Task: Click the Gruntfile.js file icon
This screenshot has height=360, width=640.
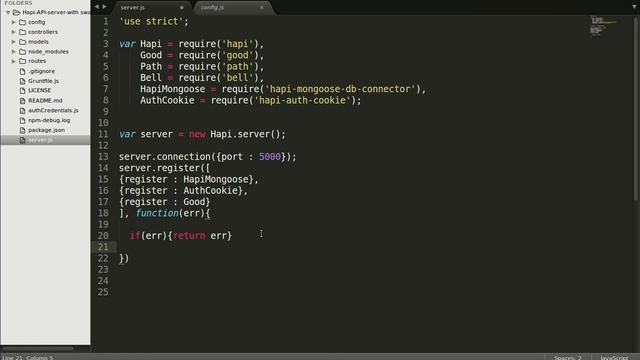Action: [x=22, y=81]
